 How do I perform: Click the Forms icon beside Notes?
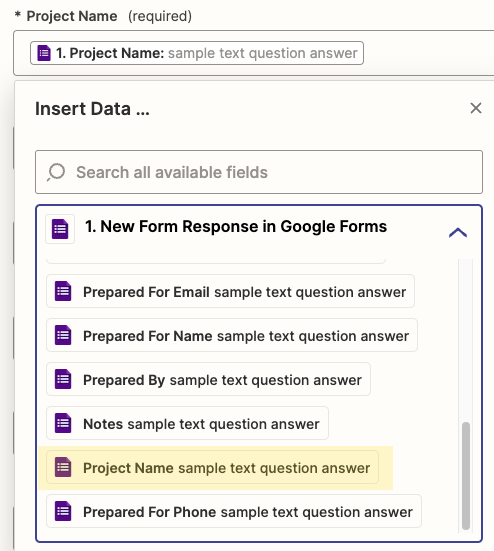(63, 423)
